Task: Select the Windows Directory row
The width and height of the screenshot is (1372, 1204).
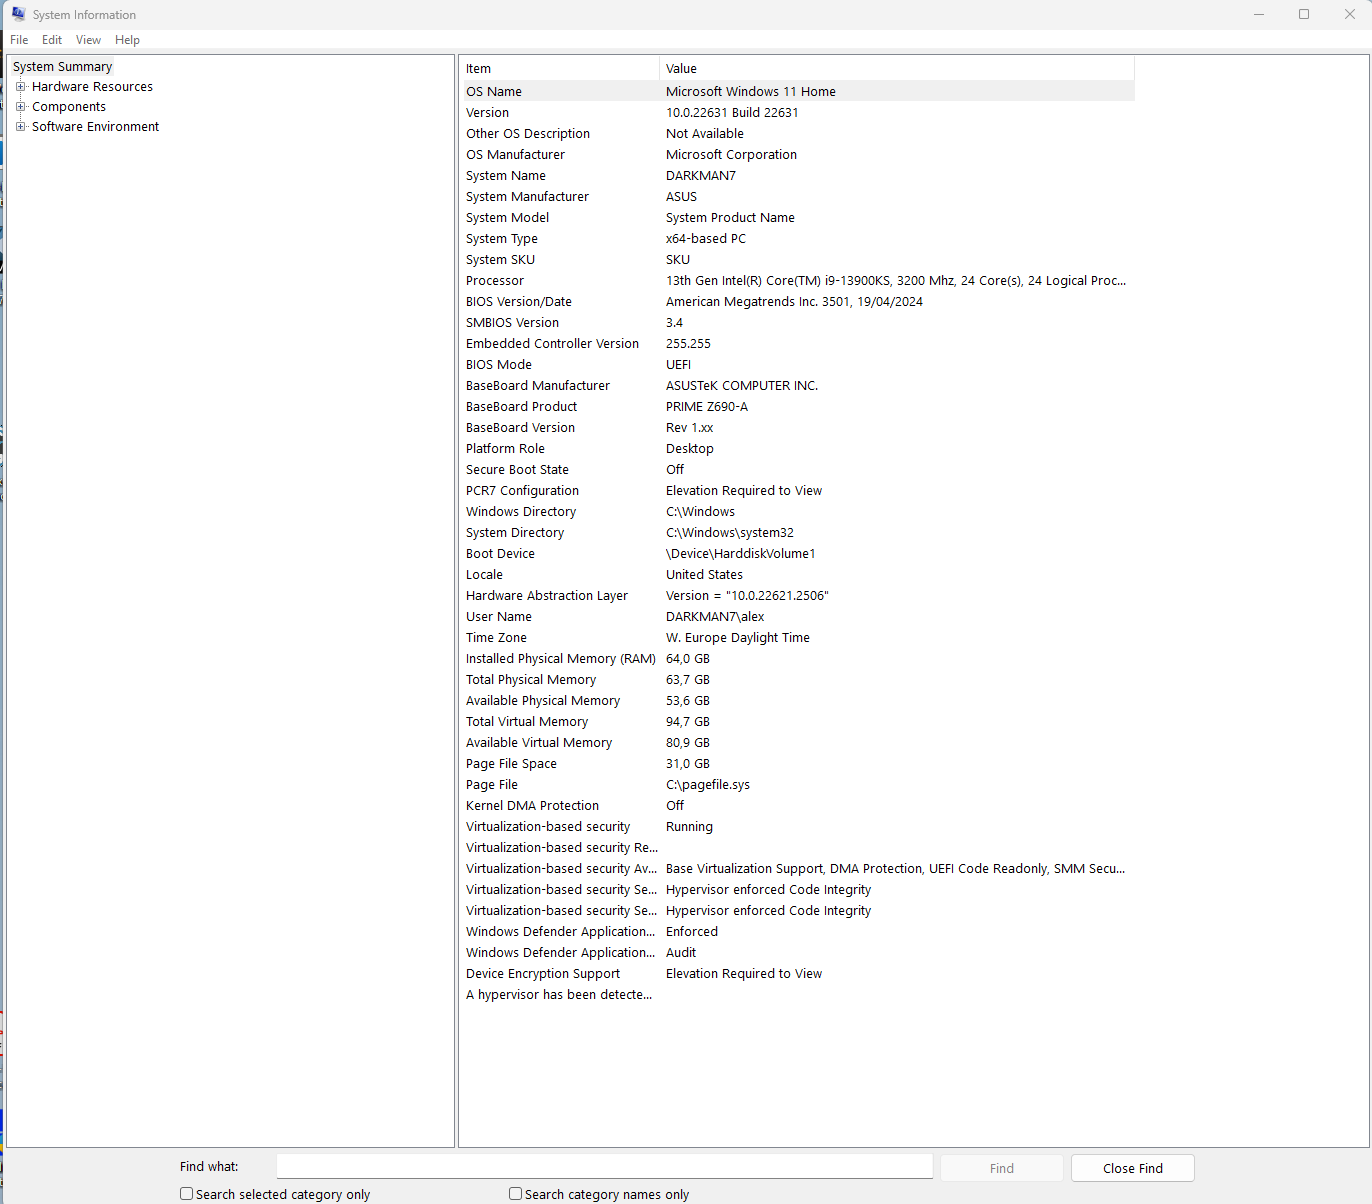Action: (797, 512)
